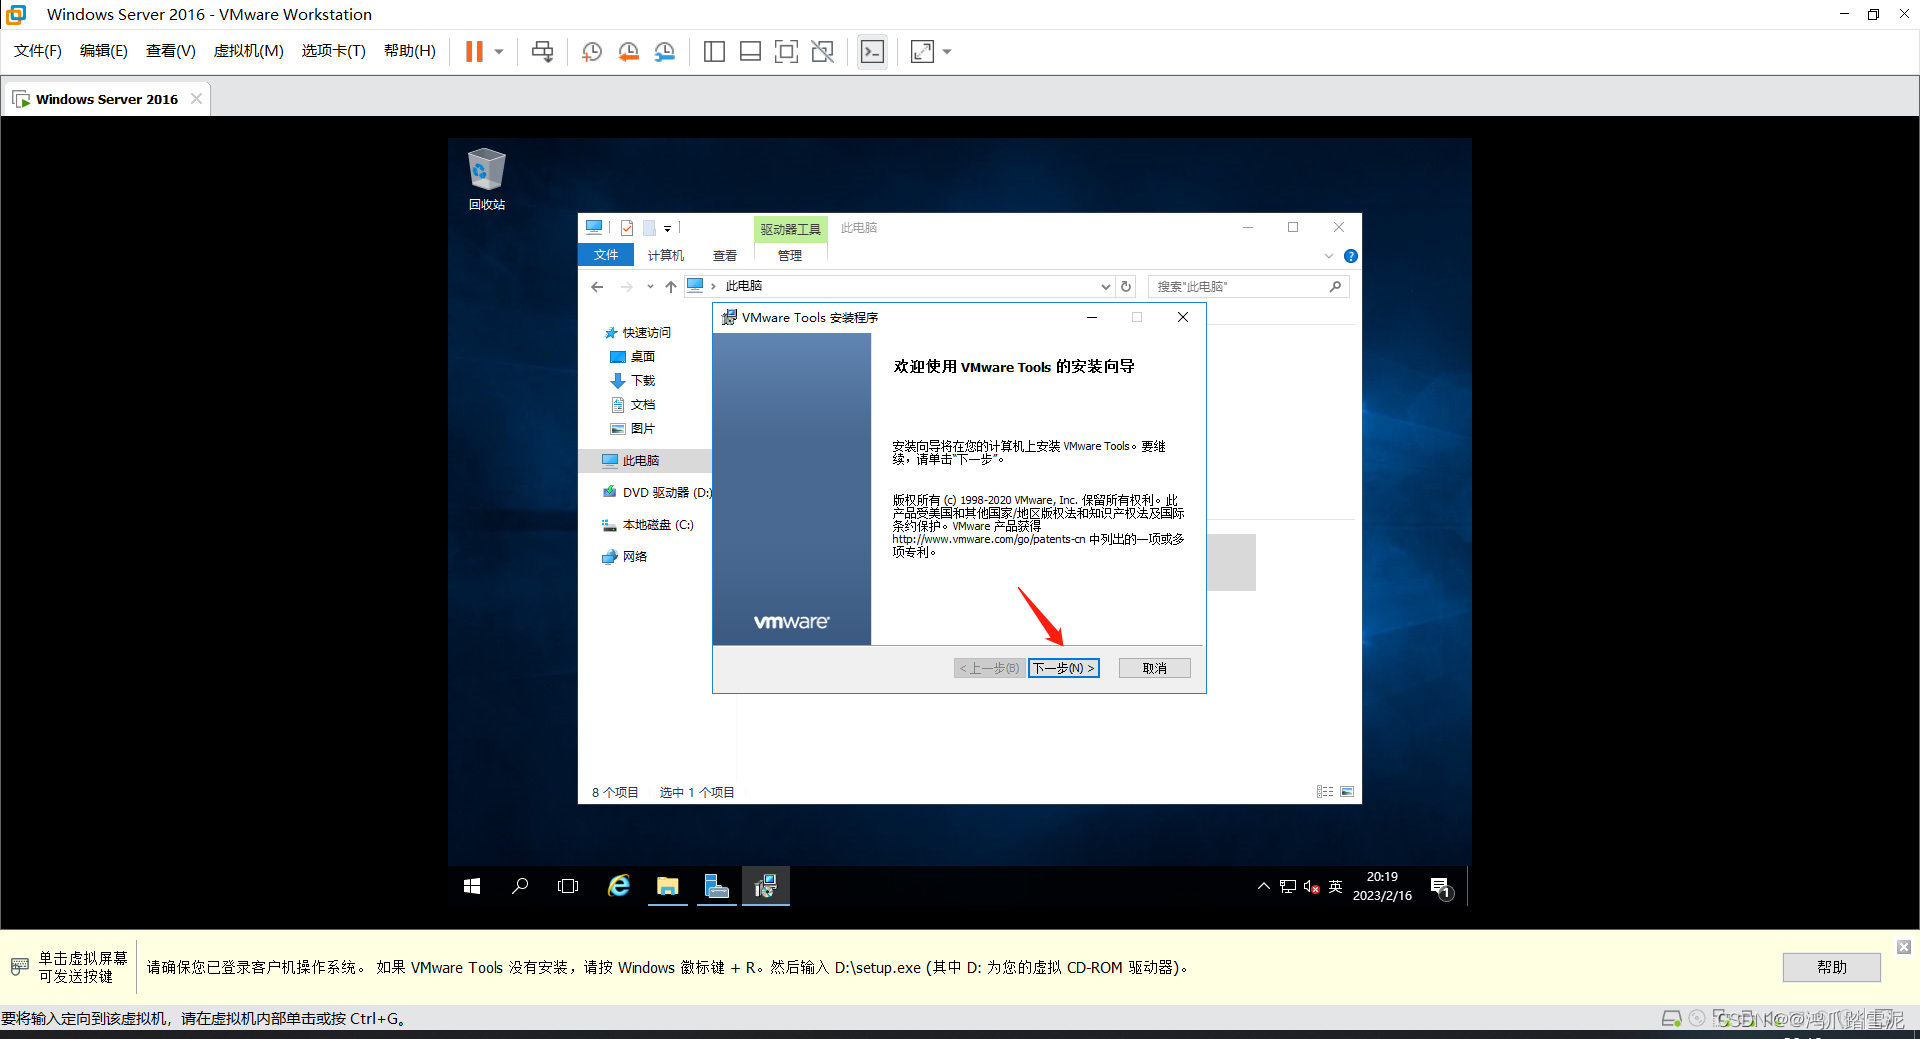This screenshot has width=1920, height=1039.
Task: Select 本地磁盘 (C:) in navigation pane
Action: point(648,525)
